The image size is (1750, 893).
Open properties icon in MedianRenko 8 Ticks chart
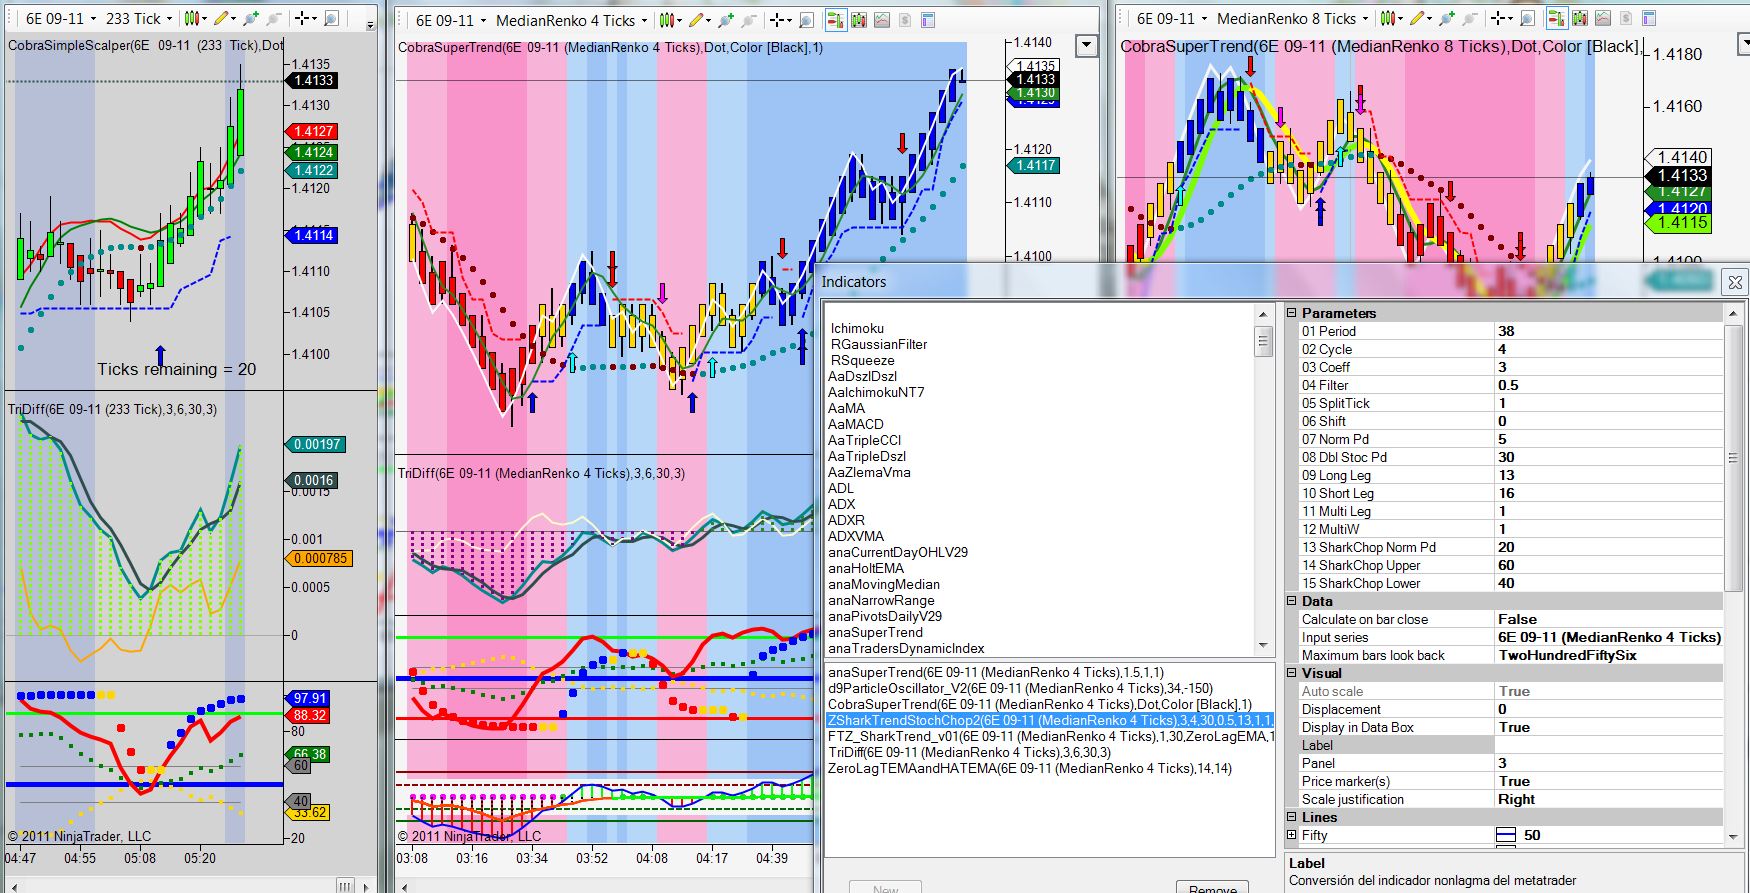tap(1649, 19)
